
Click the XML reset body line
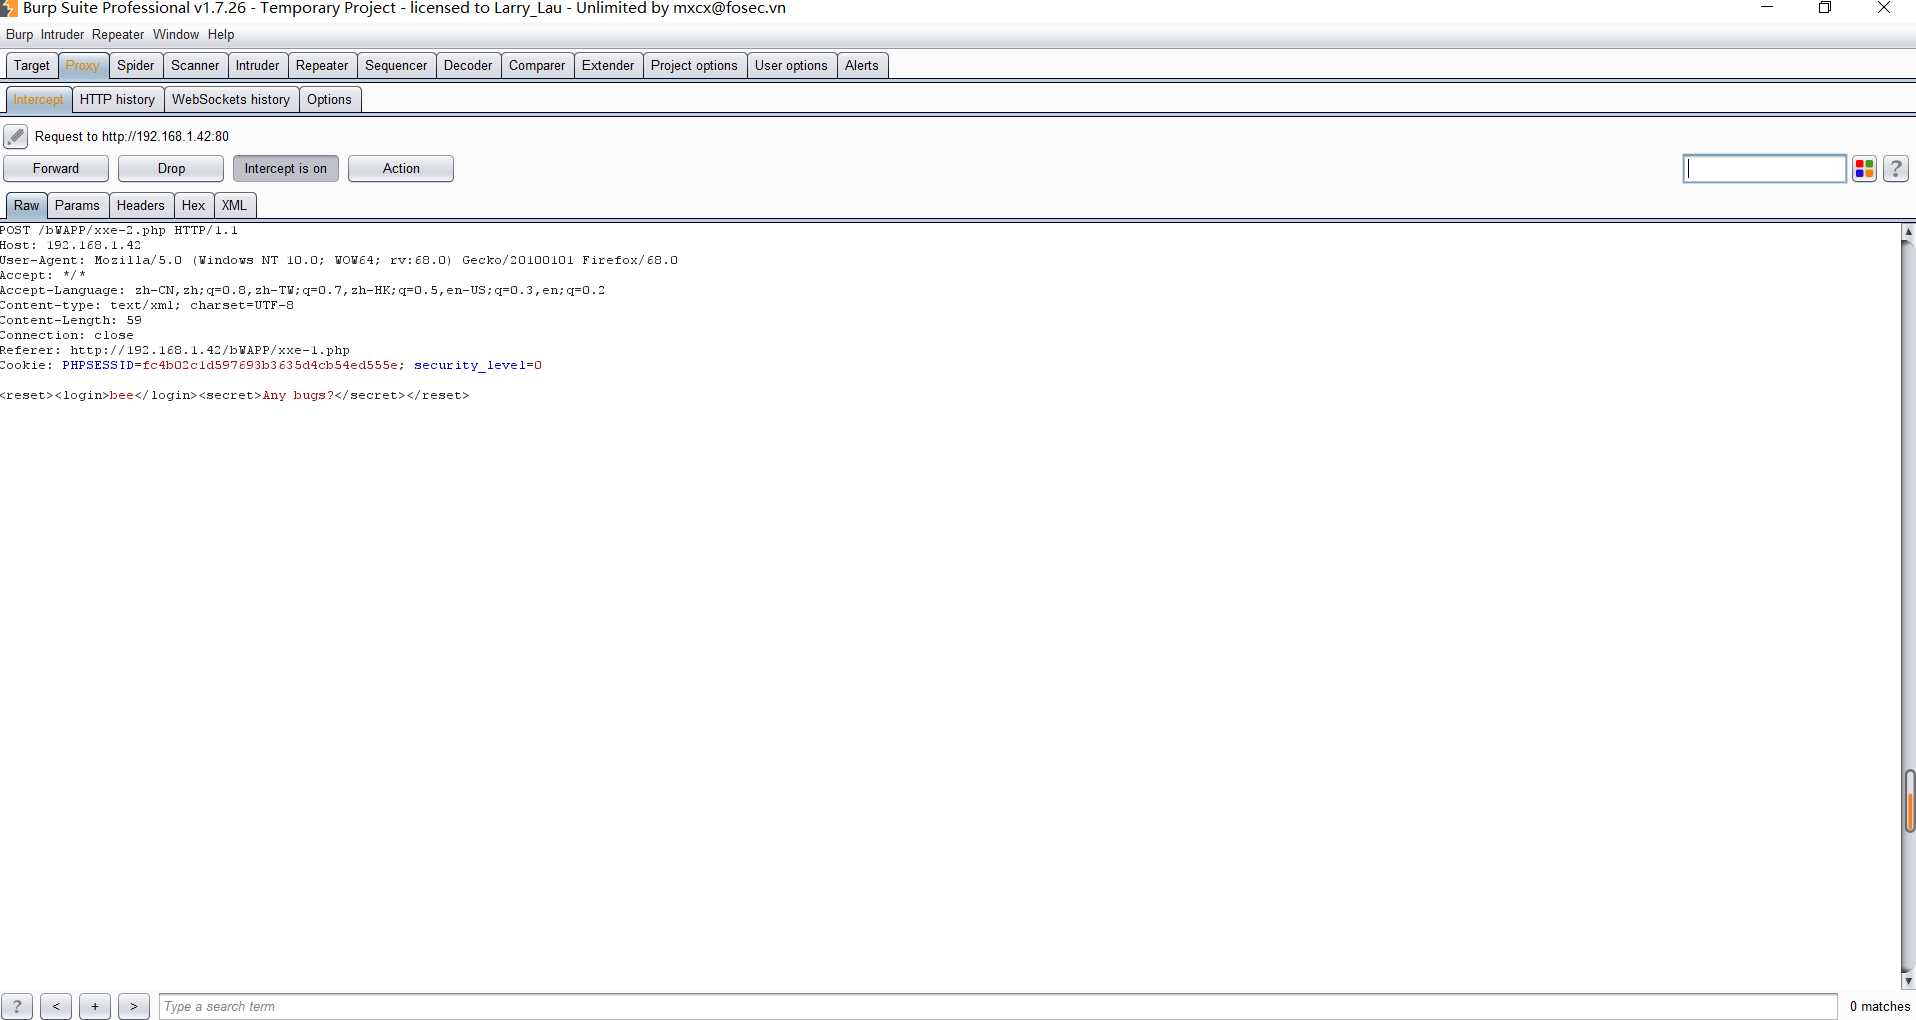tap(235, 396)
